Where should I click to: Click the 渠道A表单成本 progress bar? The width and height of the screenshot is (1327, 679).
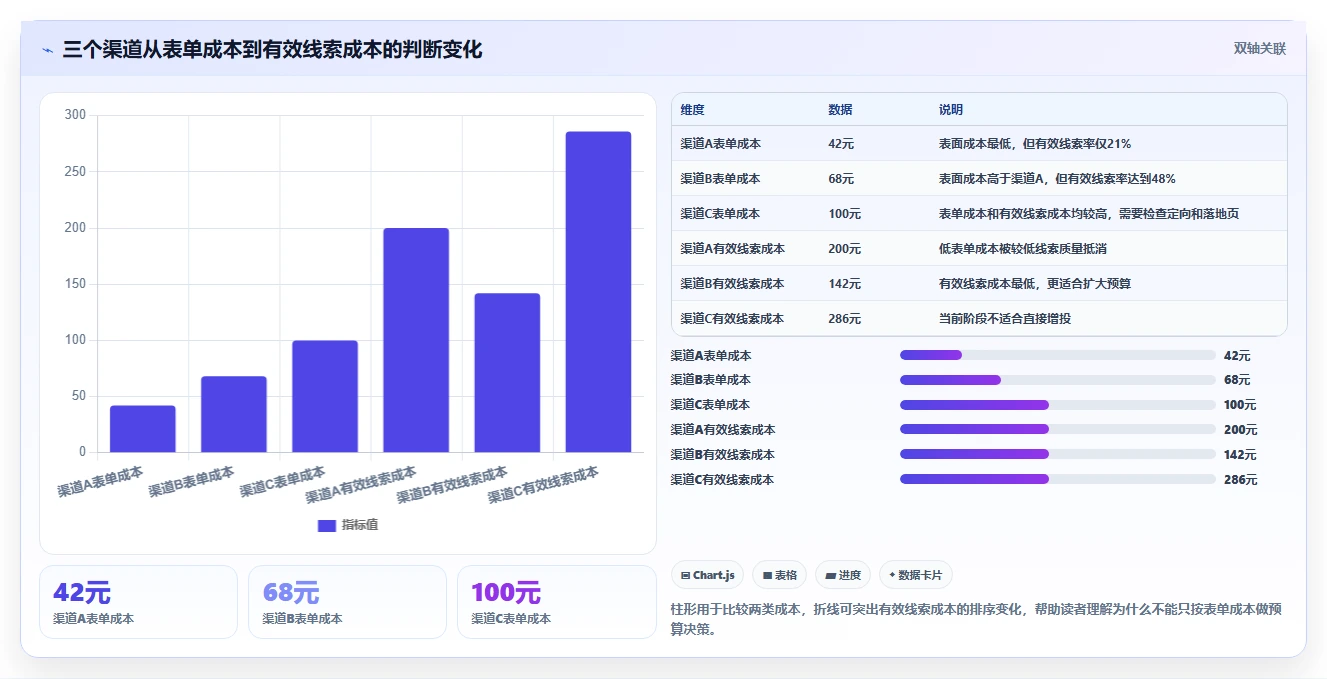pyautogui.click(x=1057, y=355)
